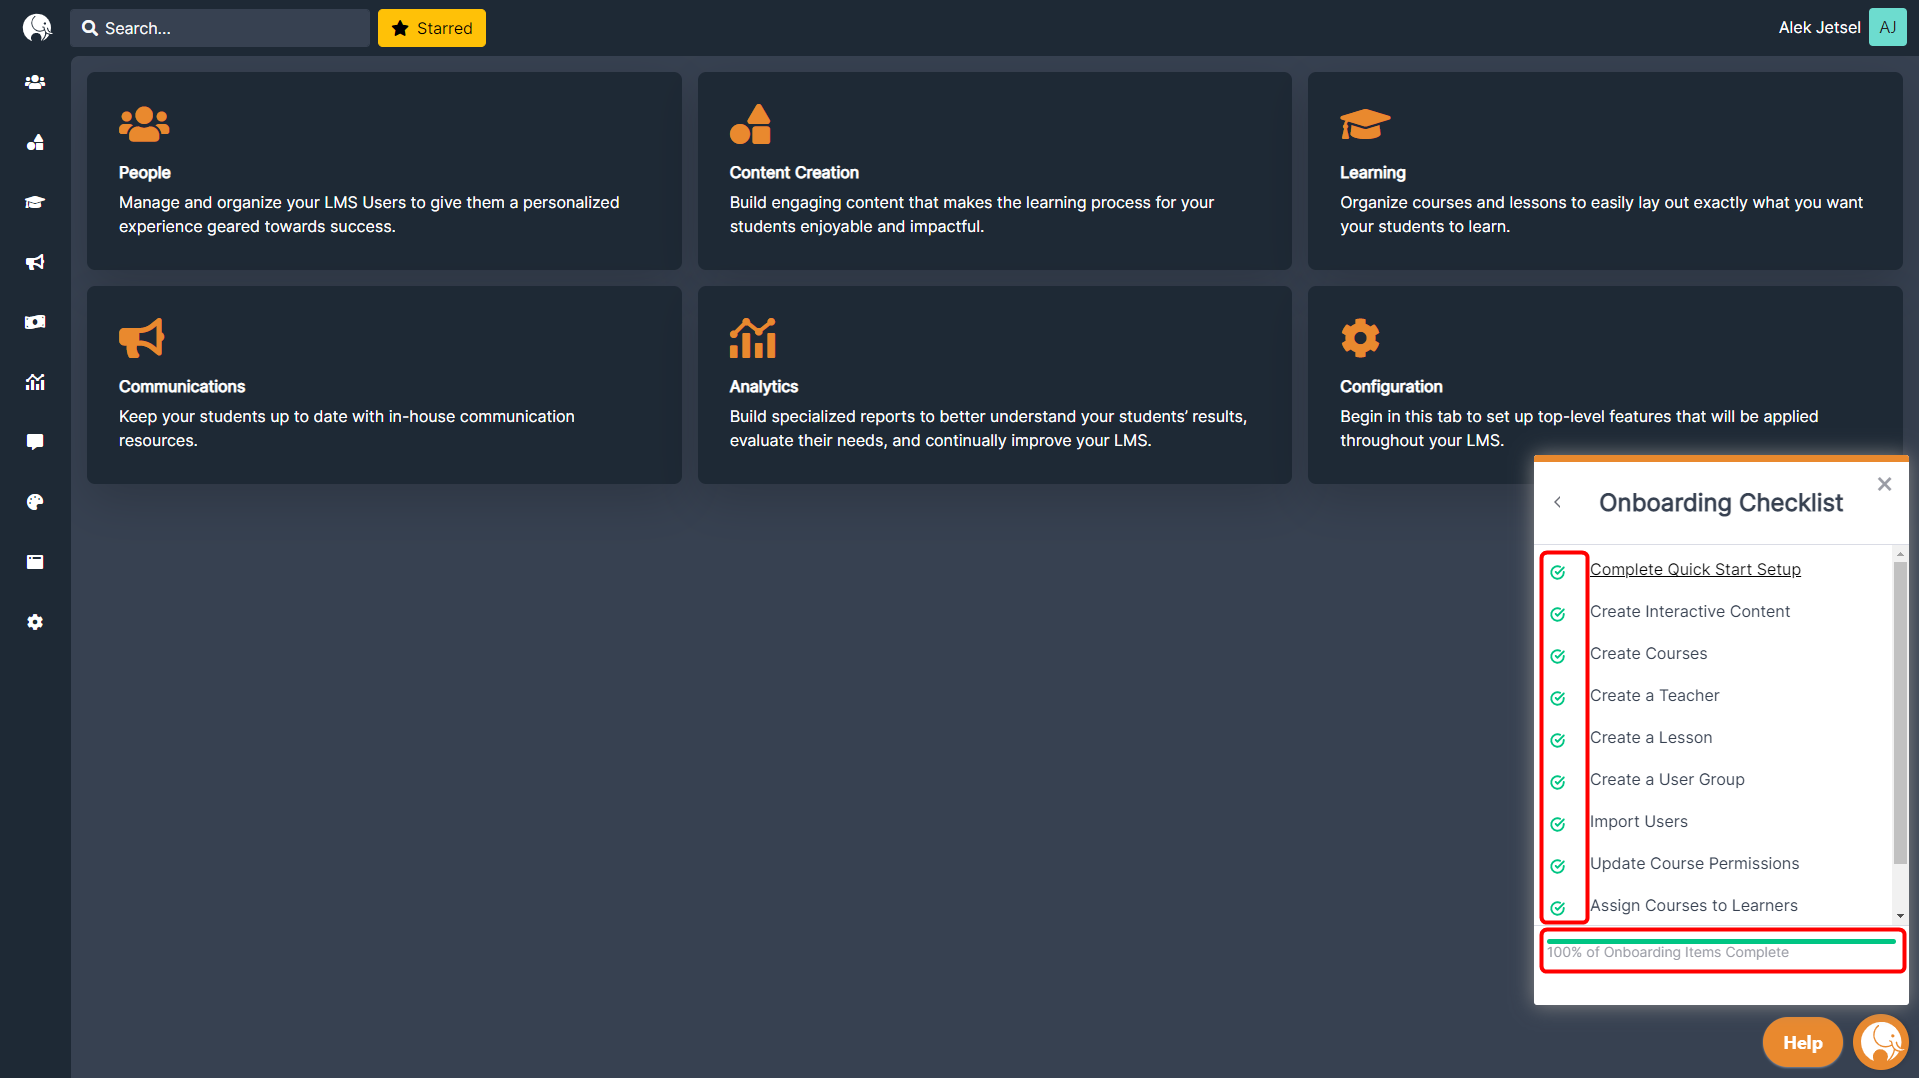Focus the Search input field
This screenshot has width=1919, height=1078.
[220, 28]
